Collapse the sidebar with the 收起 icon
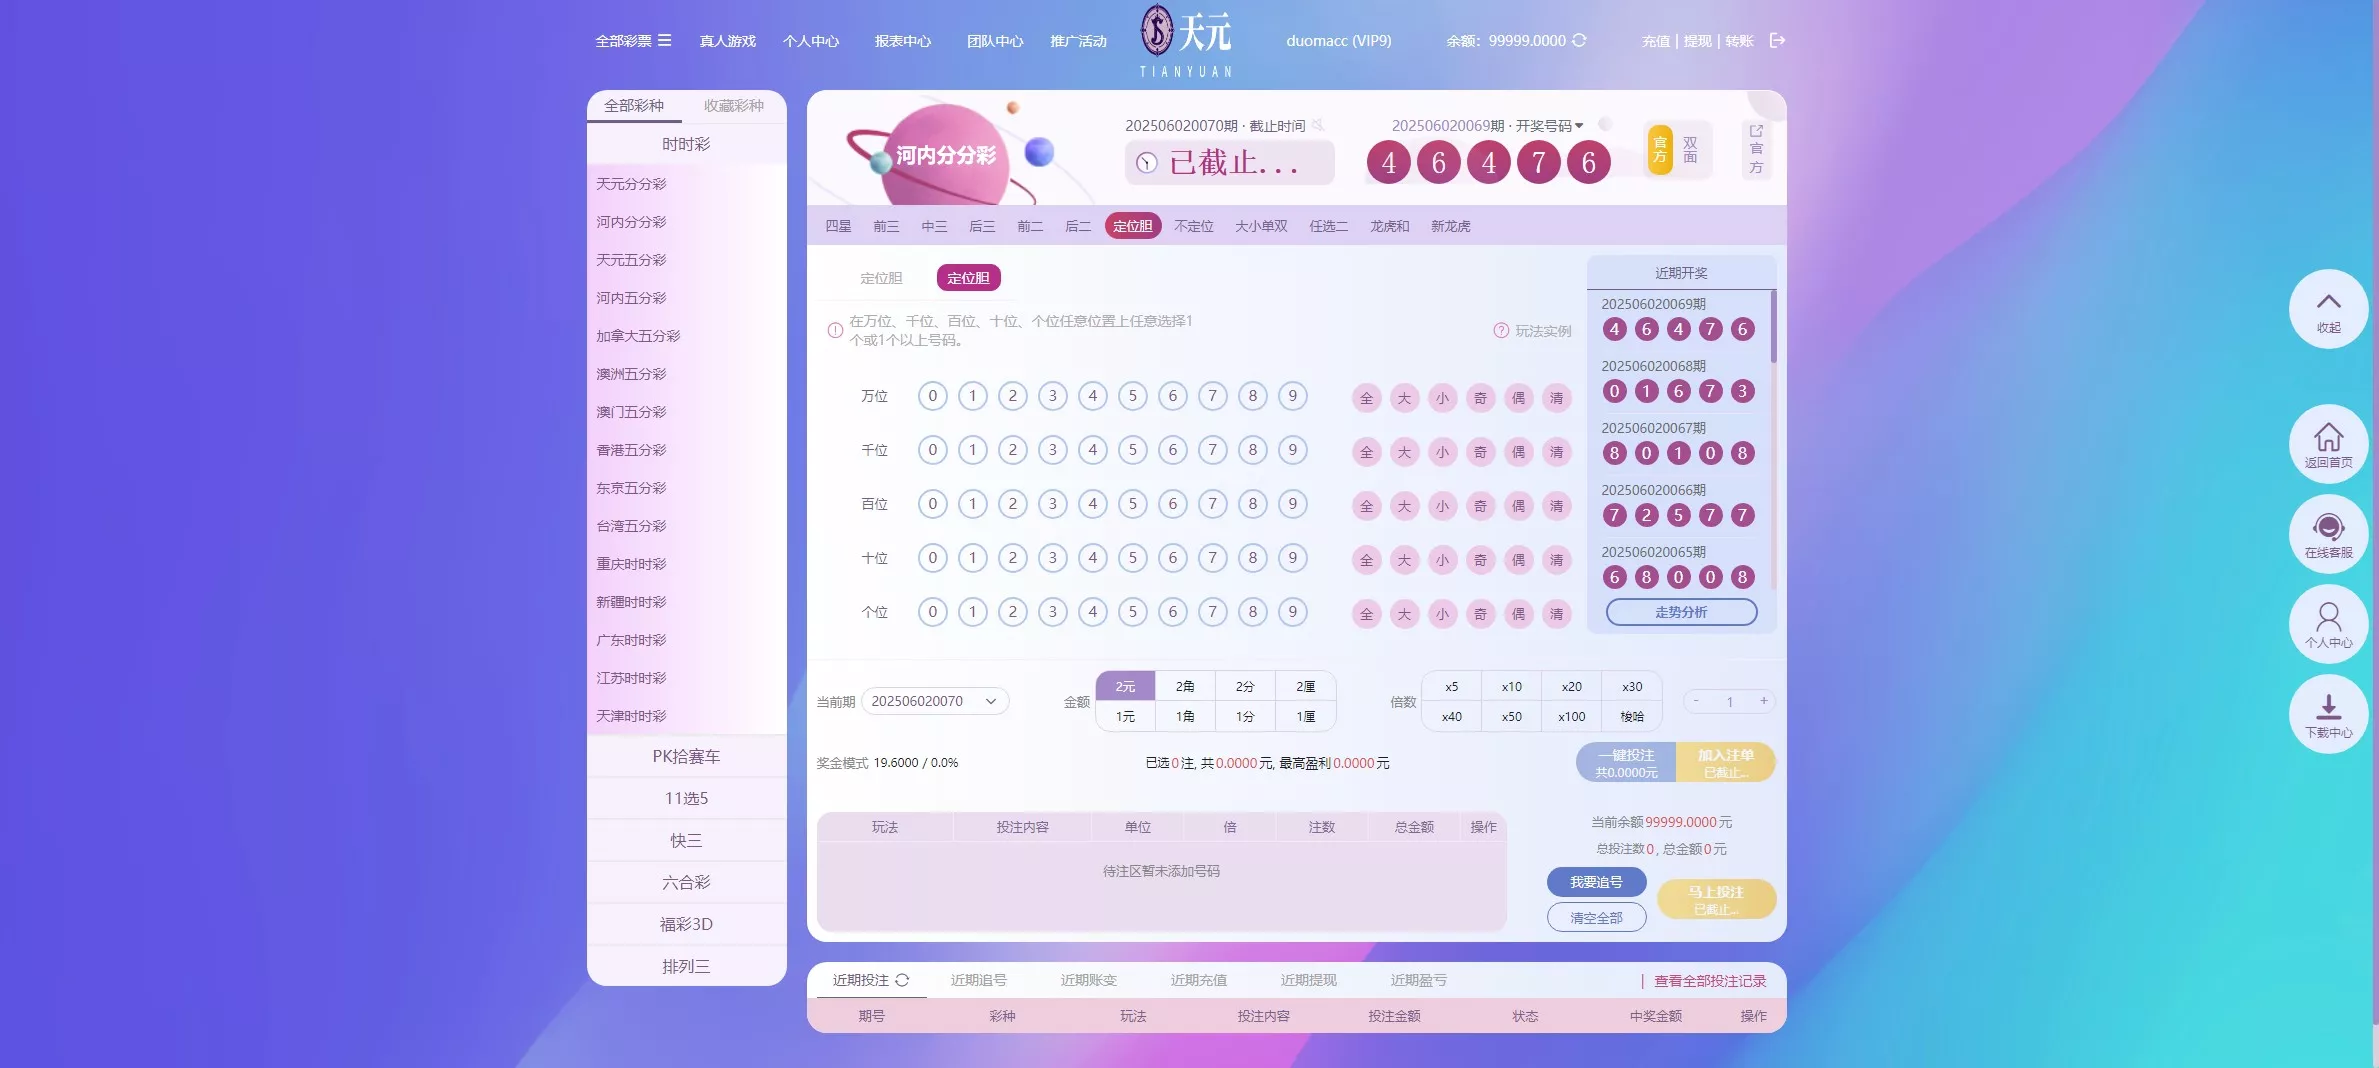 (x=2329, y=309)
